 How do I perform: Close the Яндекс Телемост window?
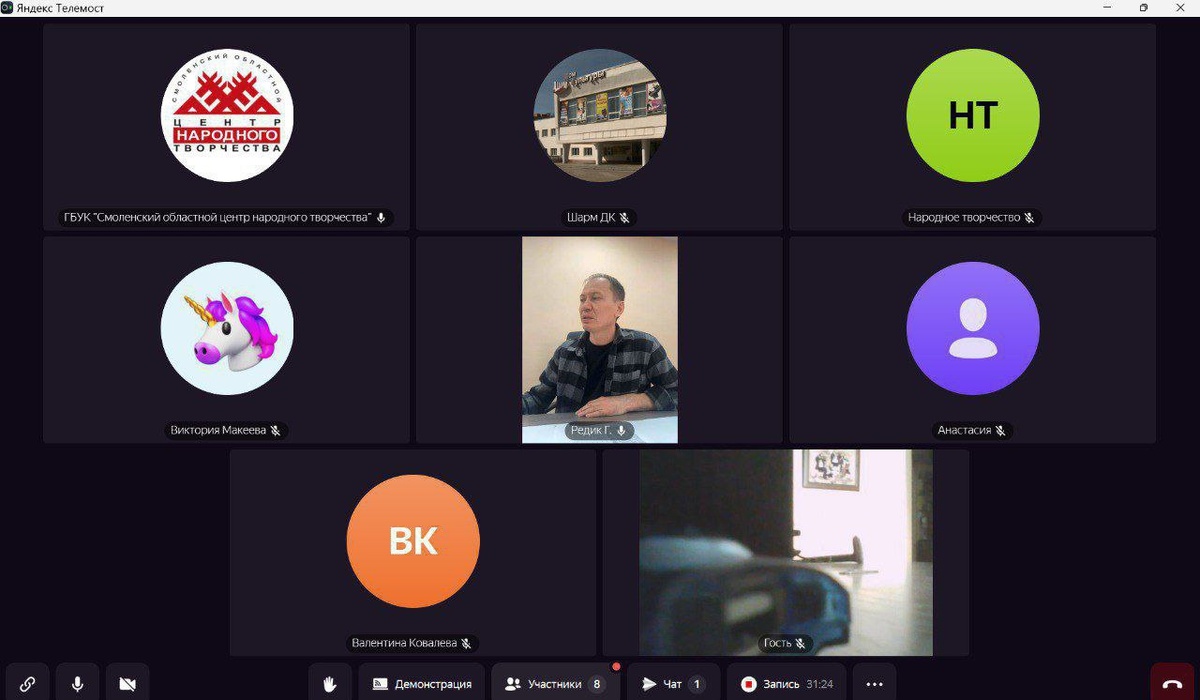tap(1180, 7)
